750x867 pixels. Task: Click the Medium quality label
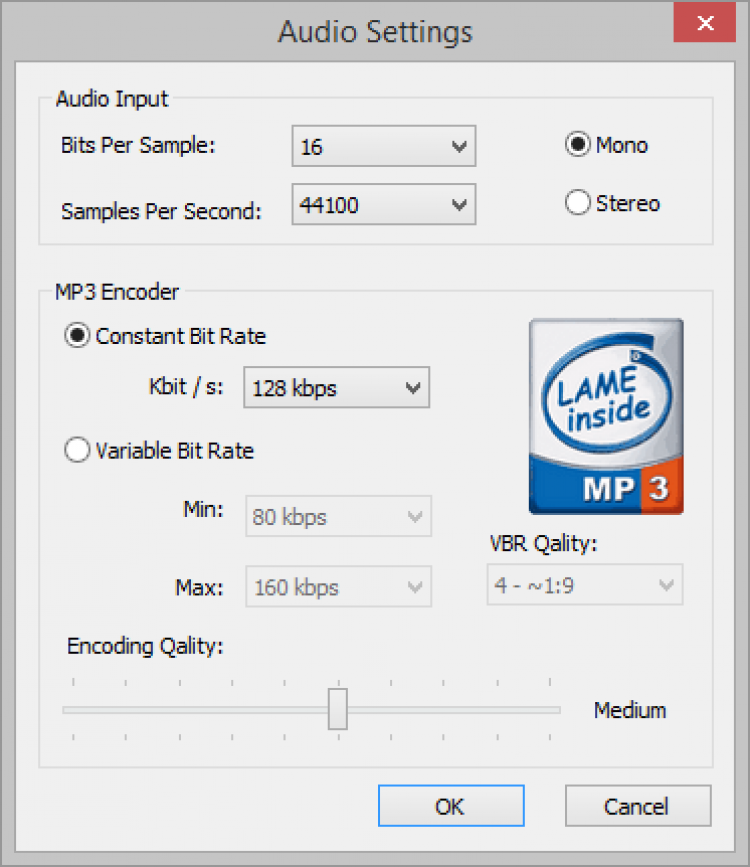click(x=630, y=710)
